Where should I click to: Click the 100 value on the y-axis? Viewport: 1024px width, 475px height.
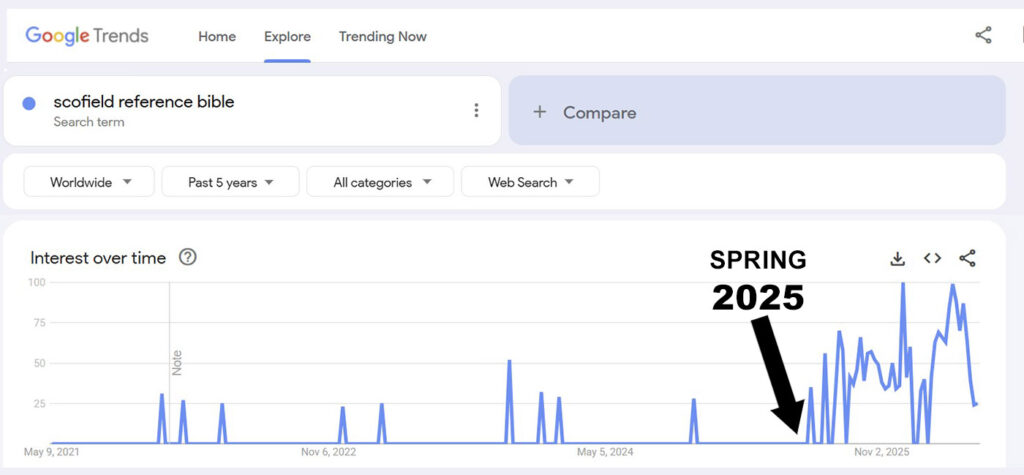tap(35, 282)
